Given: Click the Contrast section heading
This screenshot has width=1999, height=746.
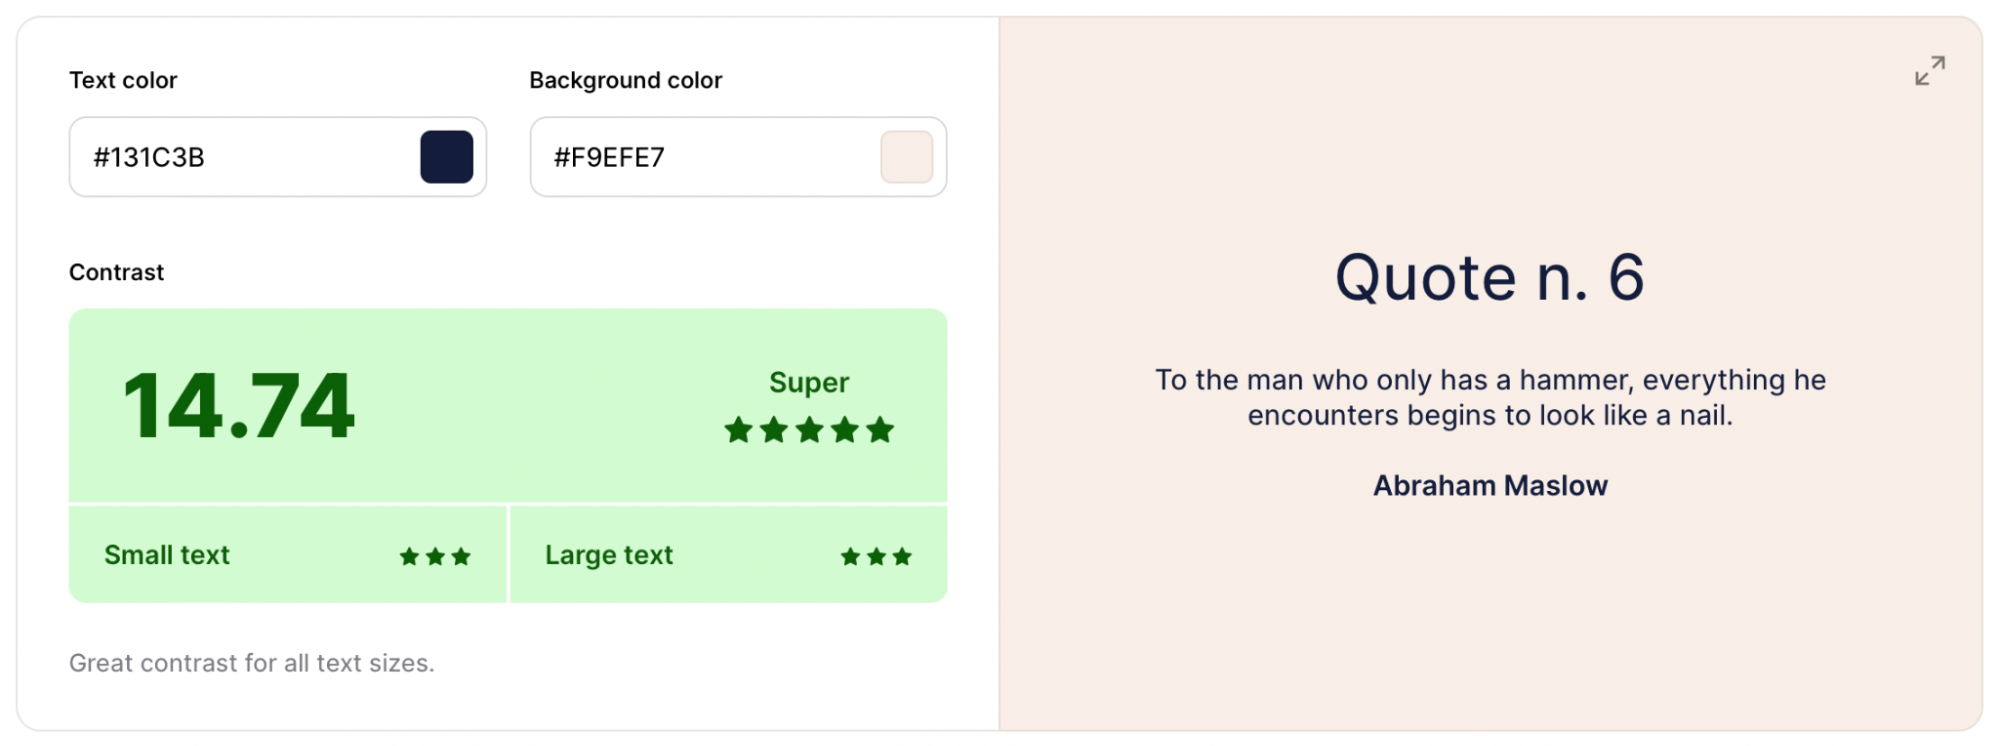Looking at the screenshot, I should pyautogui.click(x=116, y=272).
